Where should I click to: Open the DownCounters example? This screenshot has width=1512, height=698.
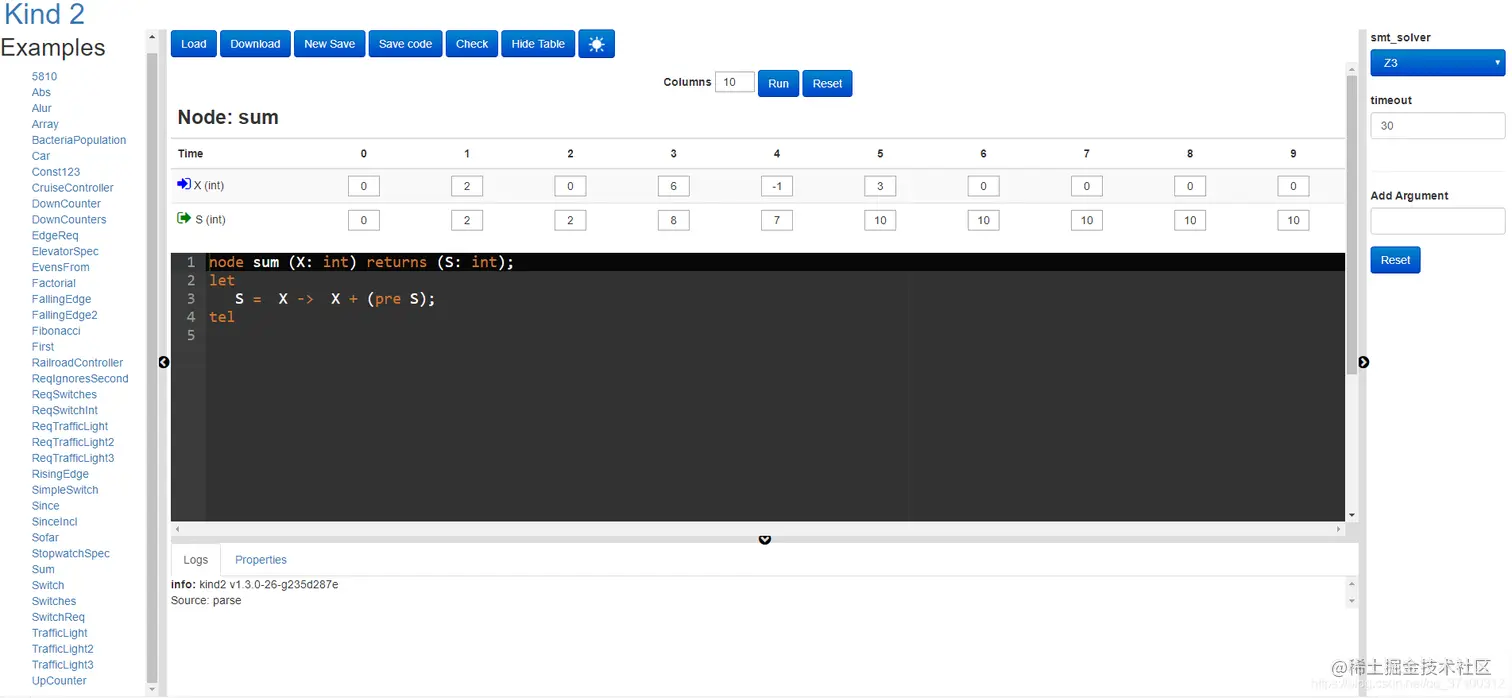pyautogui.click(x=69, y=220)
